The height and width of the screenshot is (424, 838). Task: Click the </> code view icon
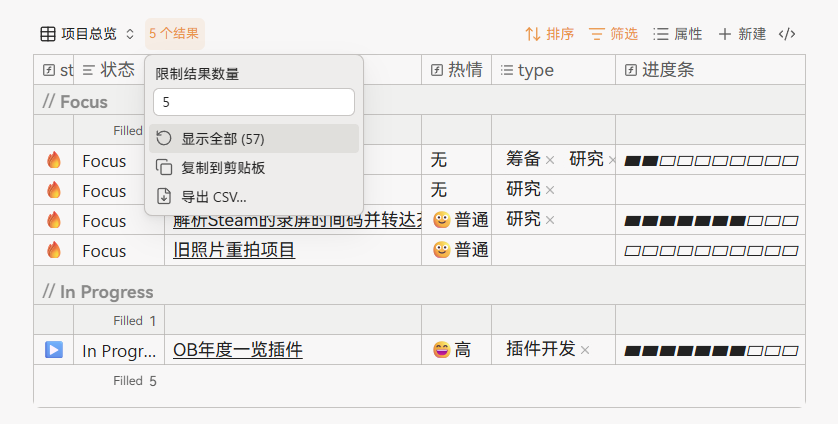(x=787, y=34)
